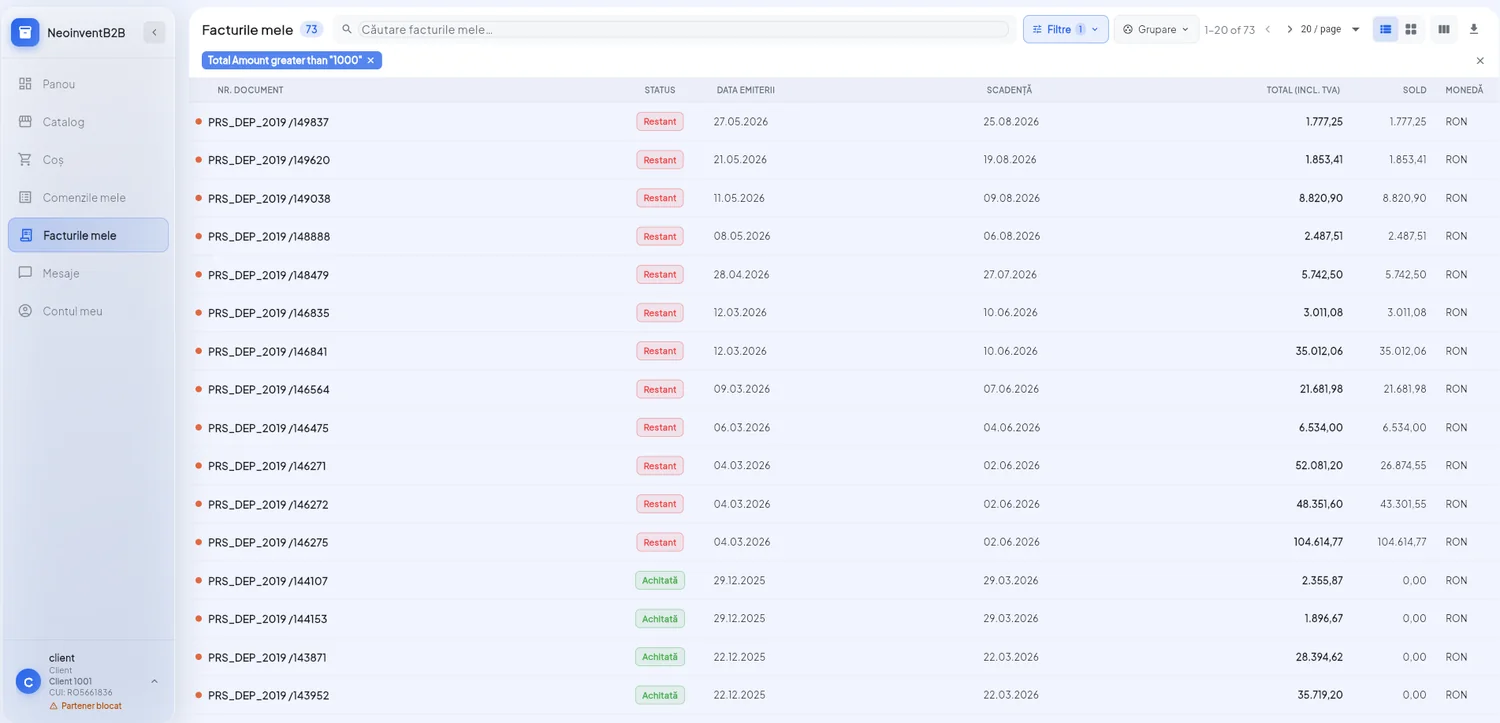Remove the Total Amount greater than 1000 filter chip

click(371, 60)
